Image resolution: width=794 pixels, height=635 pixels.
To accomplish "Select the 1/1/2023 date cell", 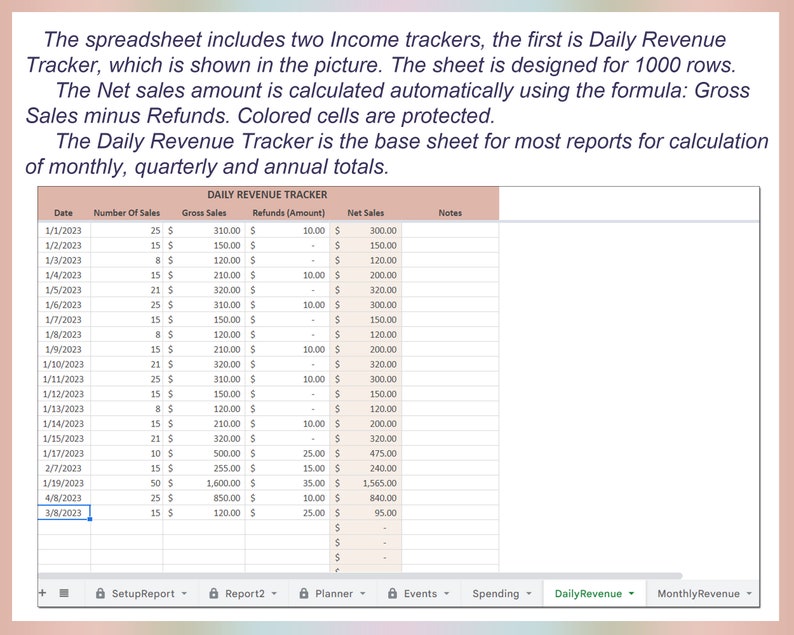I will 64,230.
